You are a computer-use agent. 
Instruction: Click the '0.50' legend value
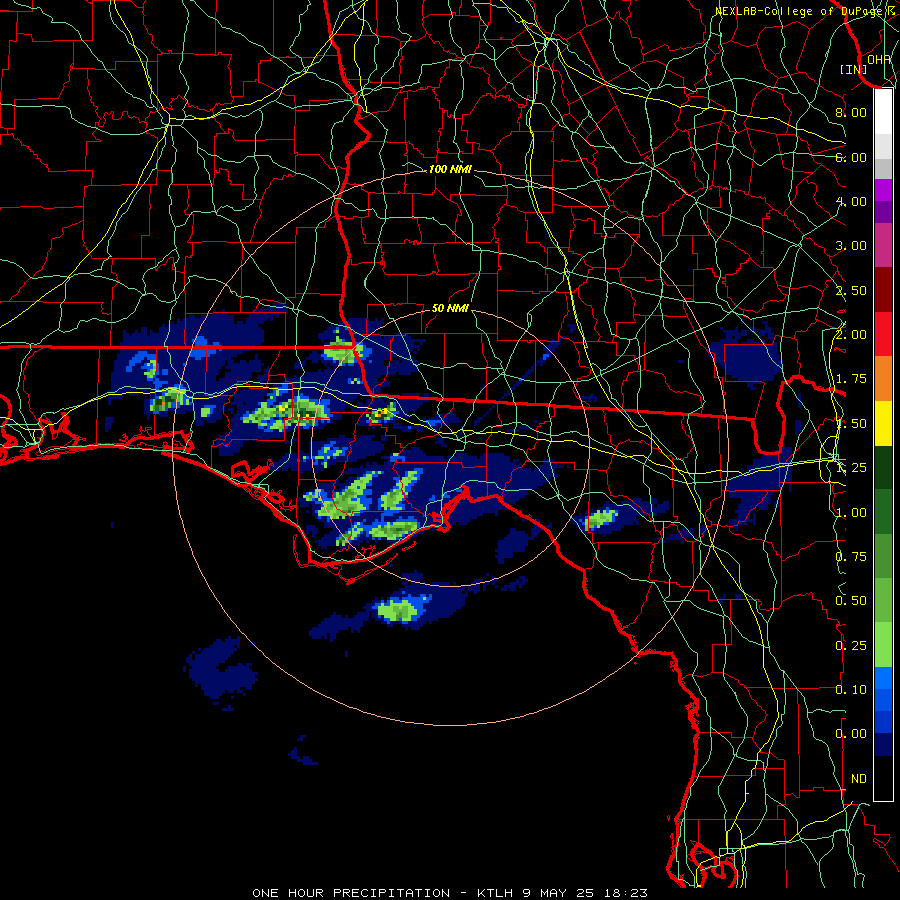point(851,601)
